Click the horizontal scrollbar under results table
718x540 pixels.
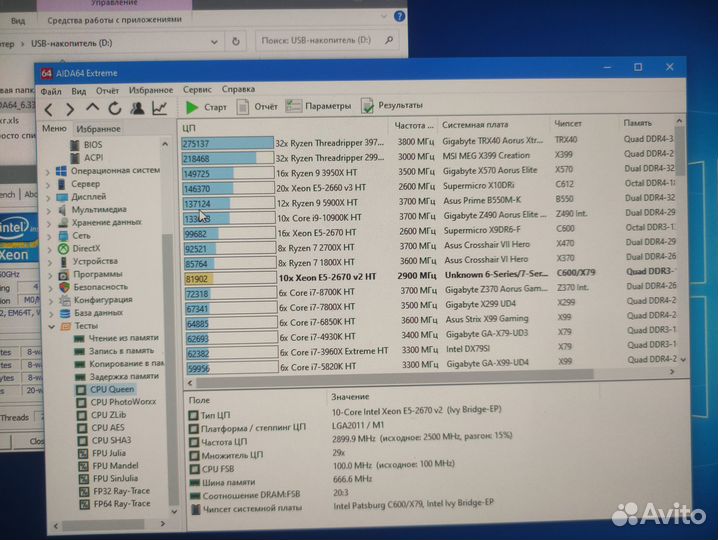point(394,376)
